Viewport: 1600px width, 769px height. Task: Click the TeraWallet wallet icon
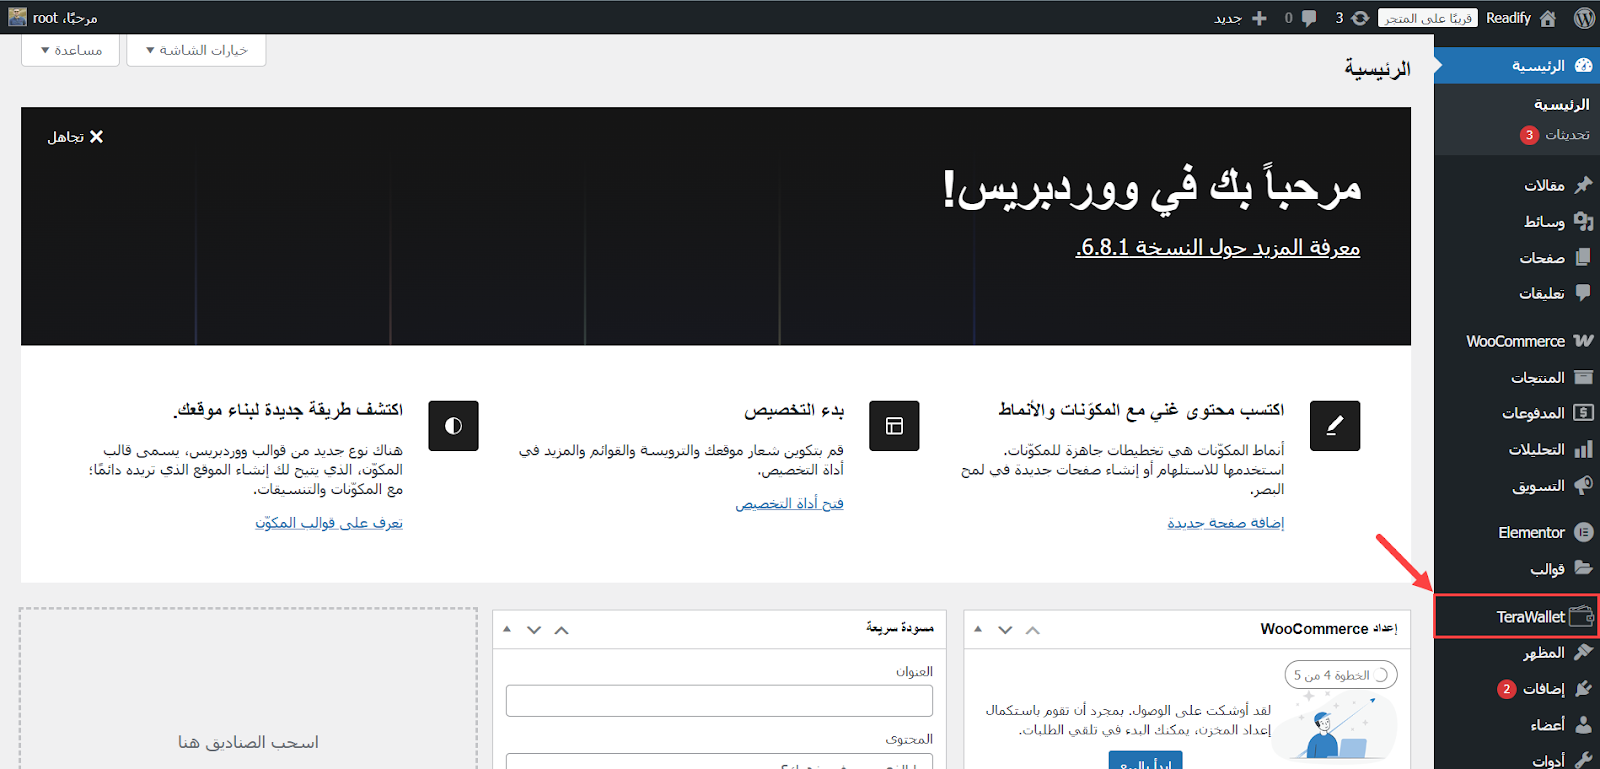(x=1581, y=616)
